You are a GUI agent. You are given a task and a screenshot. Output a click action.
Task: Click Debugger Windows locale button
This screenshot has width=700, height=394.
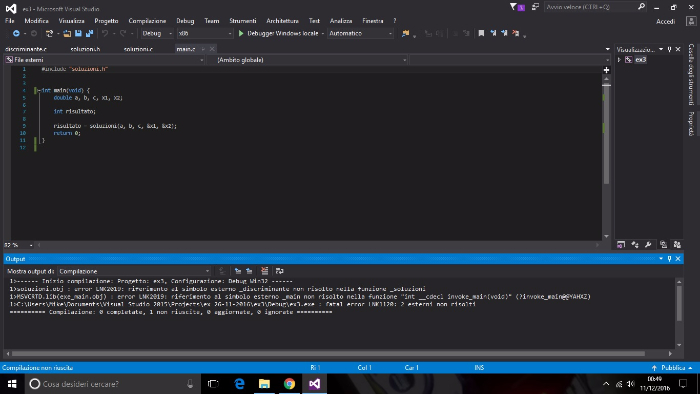(283, 33)
